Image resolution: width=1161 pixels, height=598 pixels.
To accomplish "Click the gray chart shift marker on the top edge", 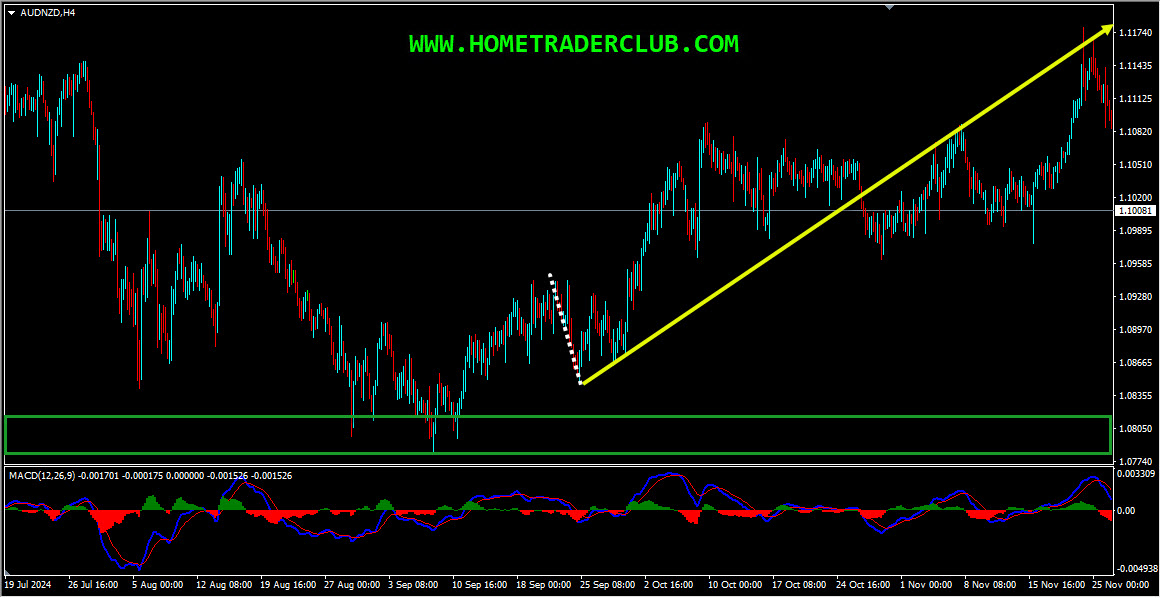I will pos(890,7).
